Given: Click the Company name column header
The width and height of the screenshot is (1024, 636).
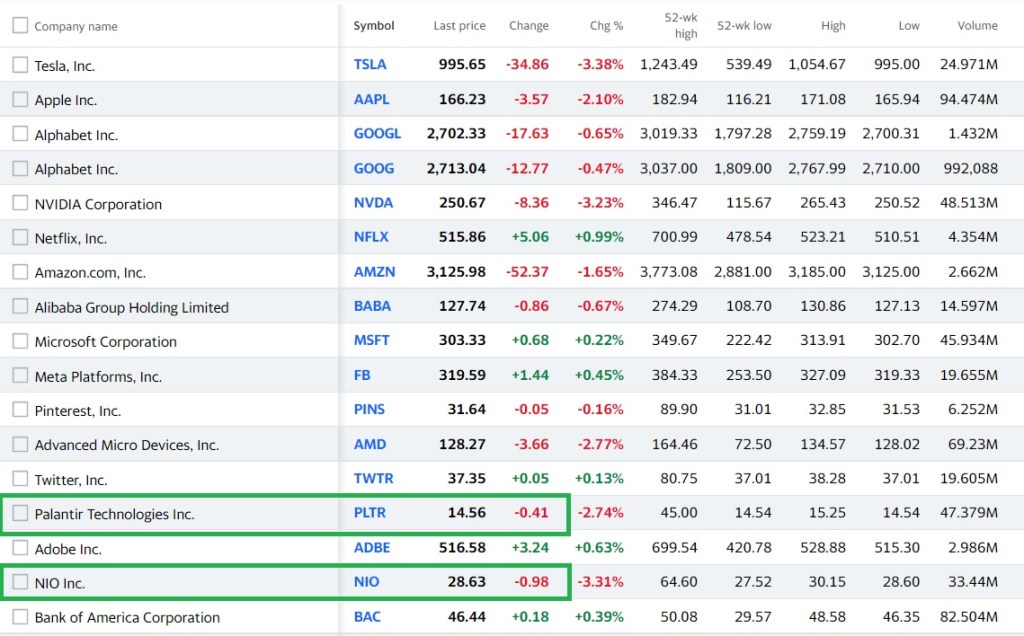Looking at the screenshot, I should (75, 26).
